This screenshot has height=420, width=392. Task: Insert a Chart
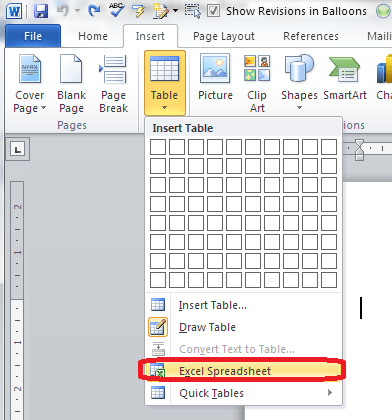(383, 78)
